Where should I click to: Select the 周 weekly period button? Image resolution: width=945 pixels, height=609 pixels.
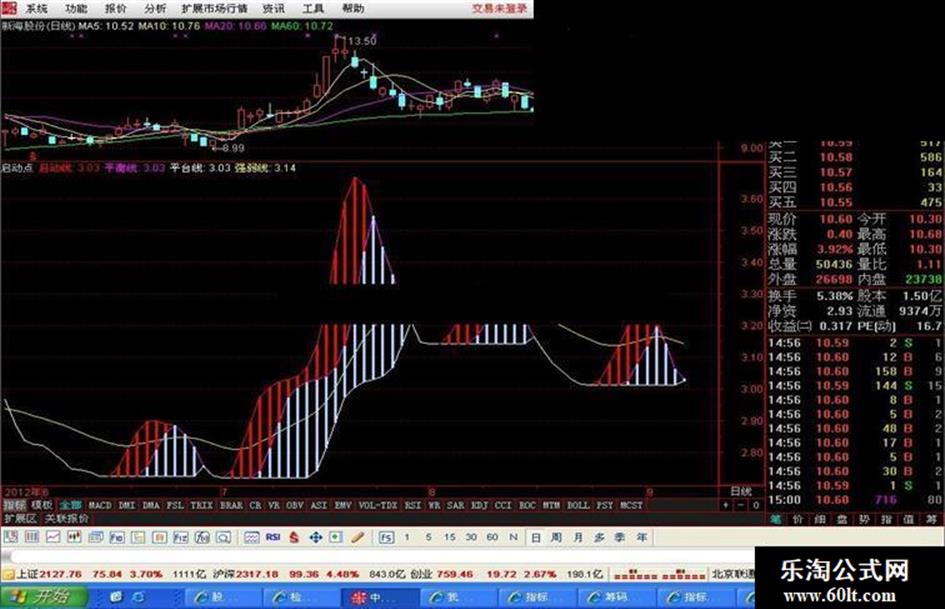[556, 537]
